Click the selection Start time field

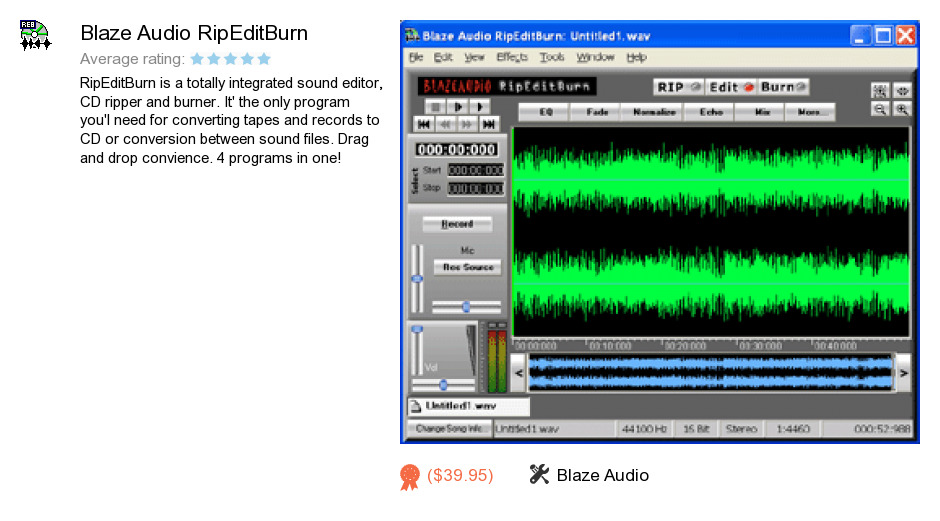click(x=477, y=170)
